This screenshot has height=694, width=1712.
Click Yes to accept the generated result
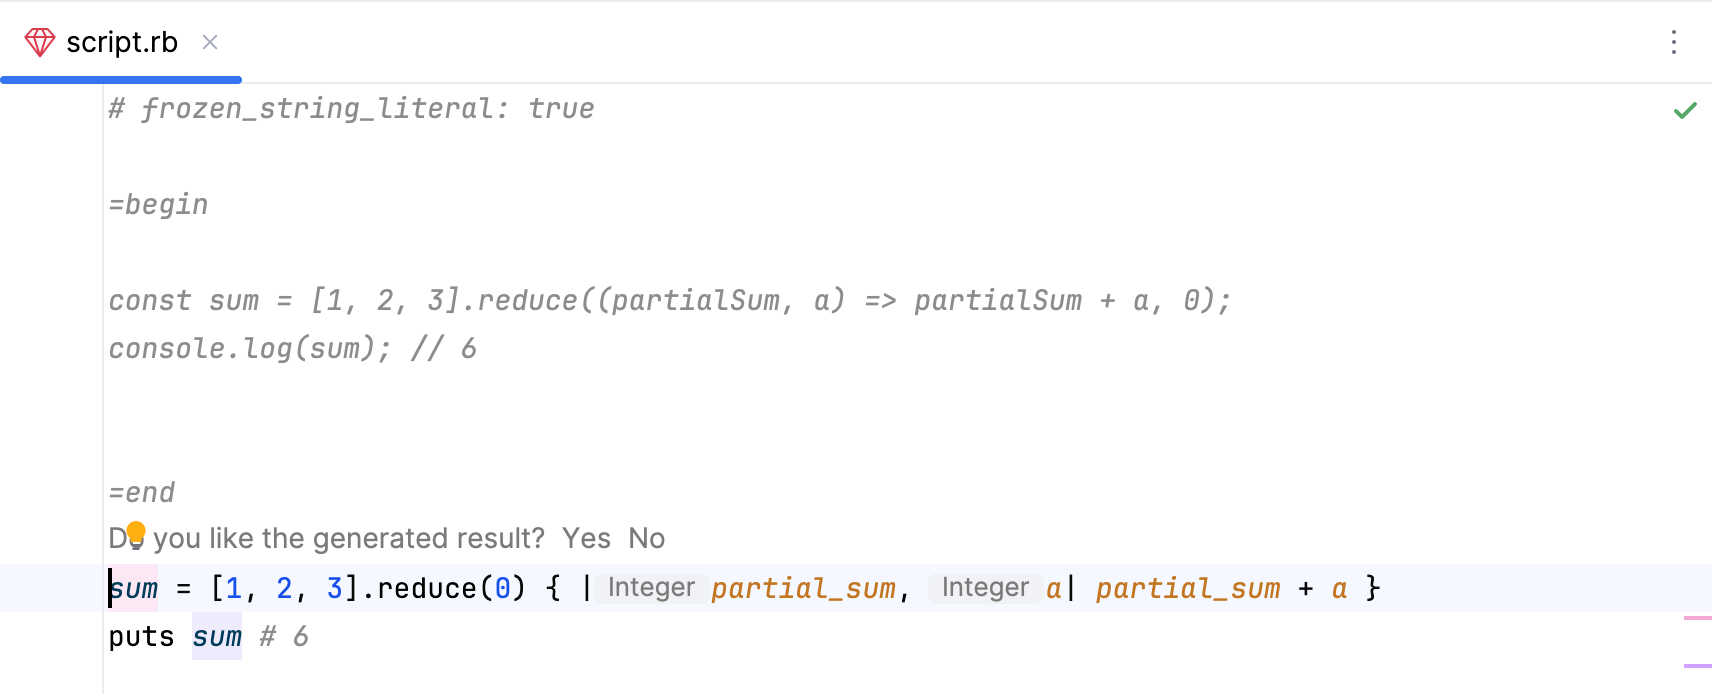click(588, 538)
